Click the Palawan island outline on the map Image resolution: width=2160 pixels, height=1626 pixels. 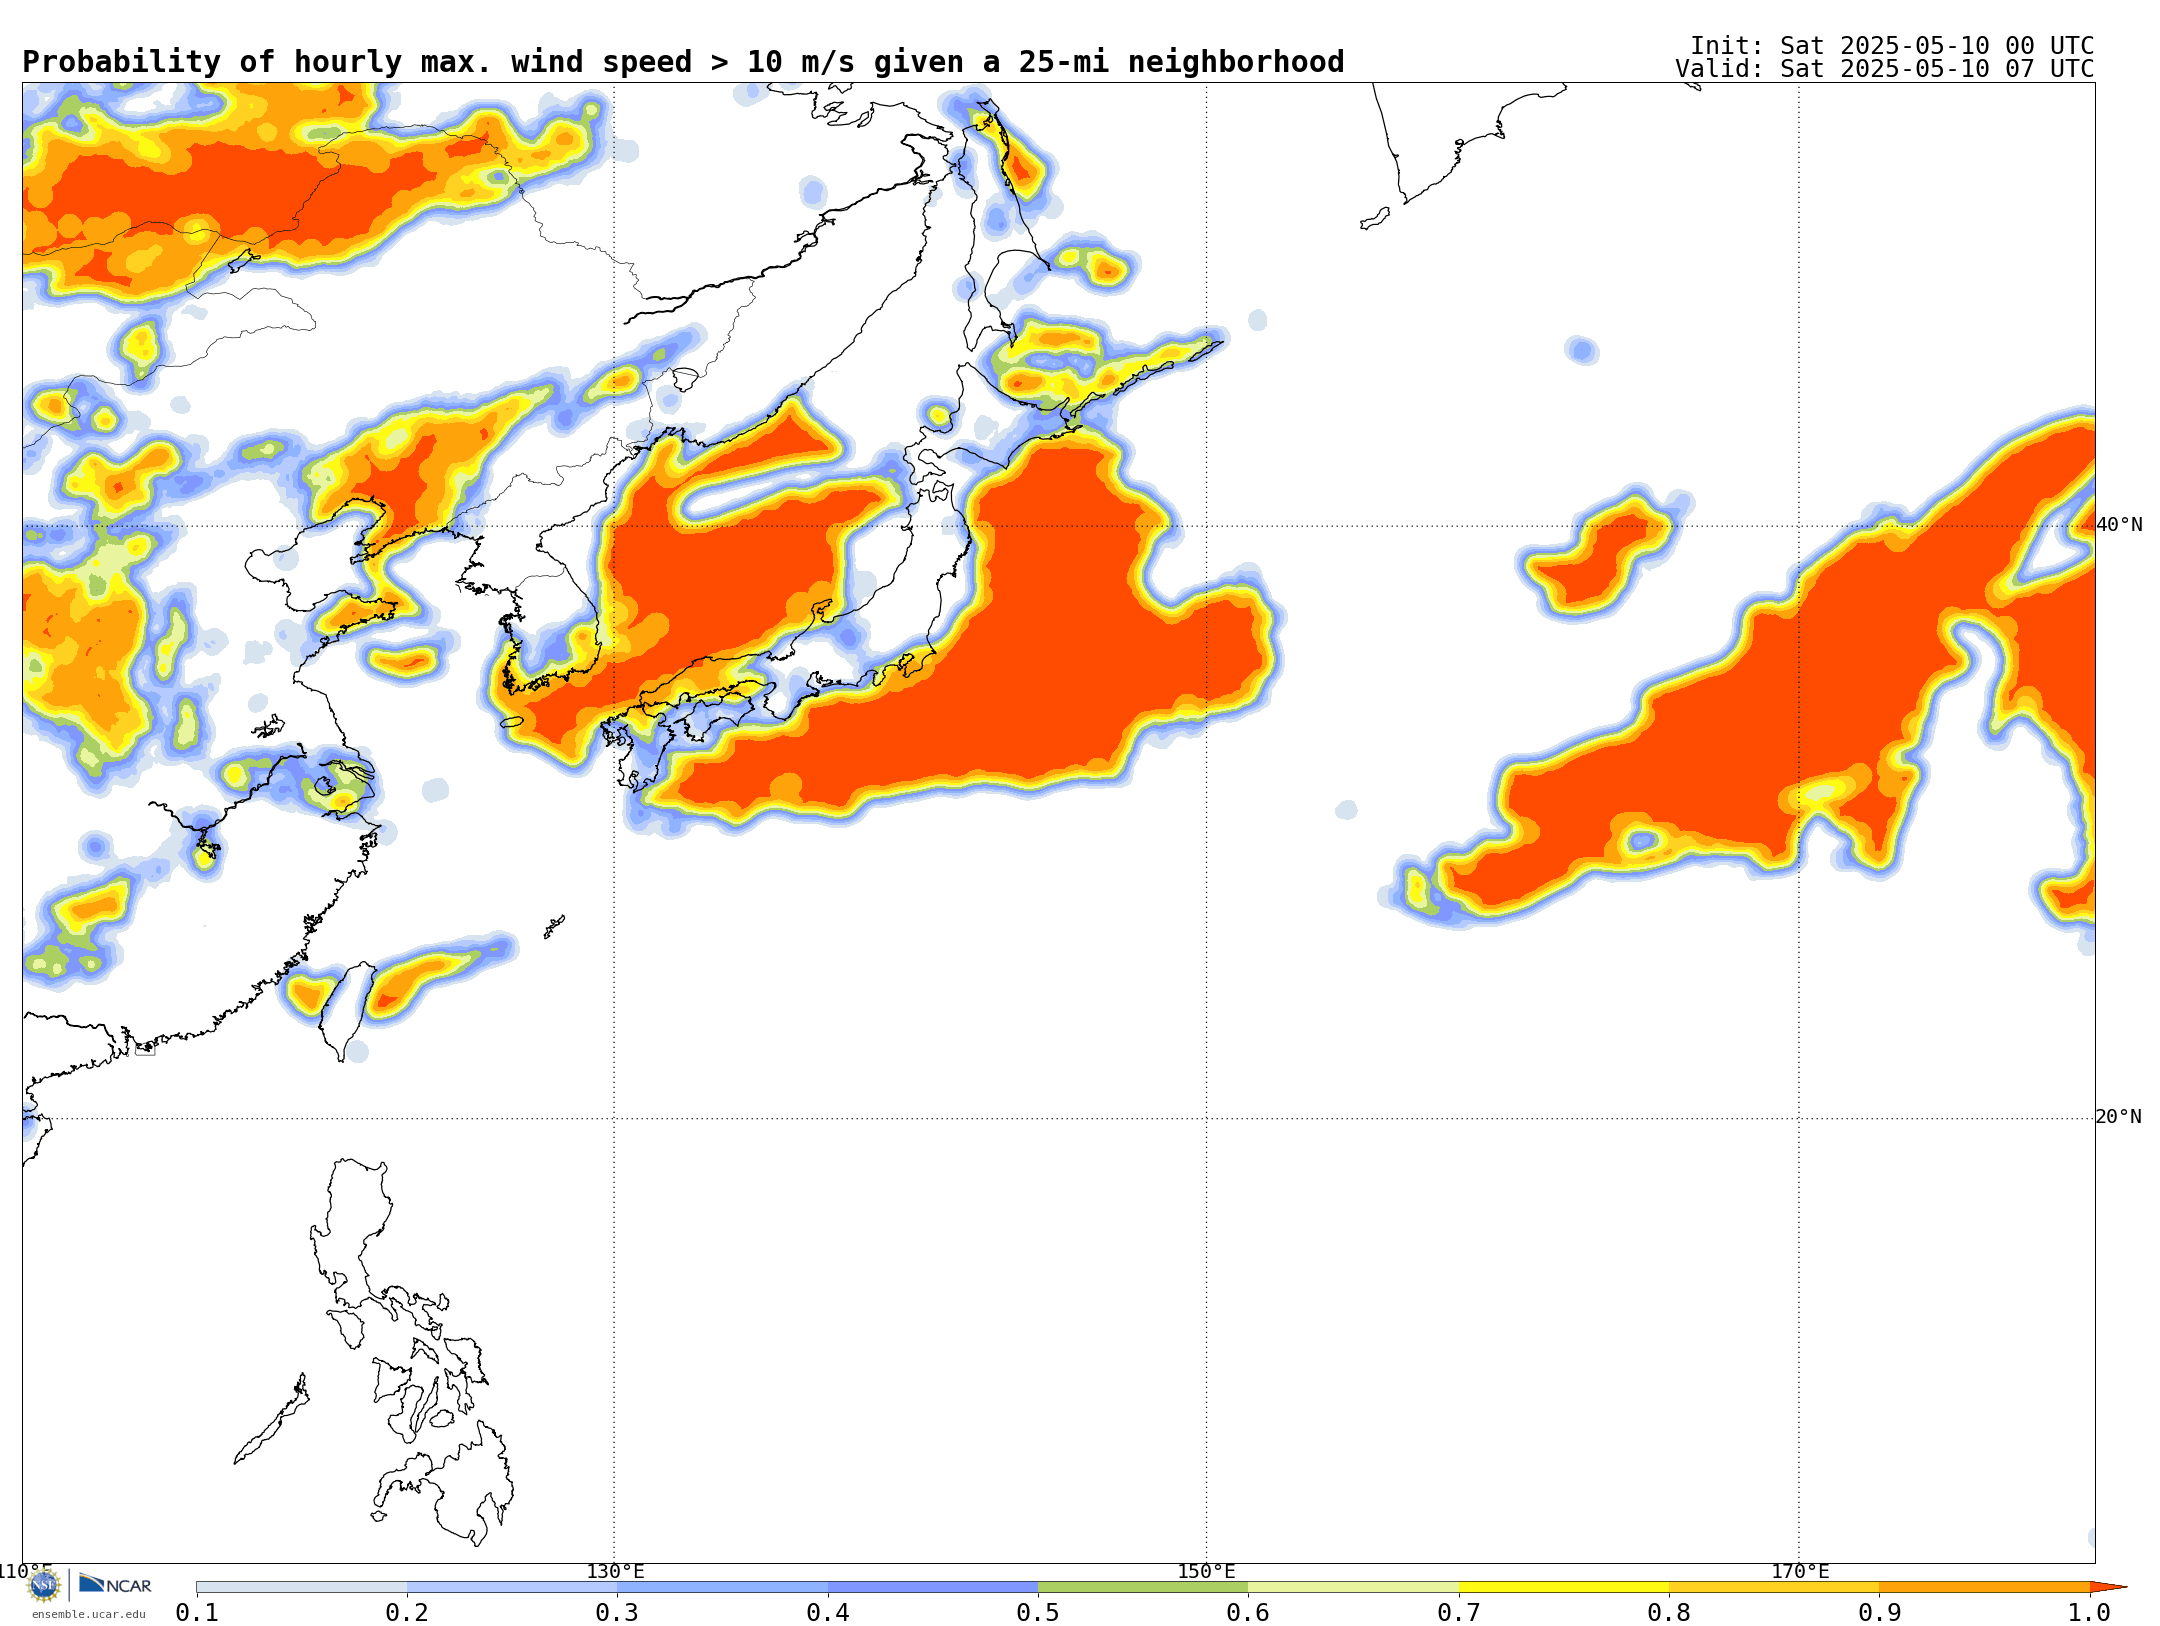pyautogui.click(x=271, y=1419)
